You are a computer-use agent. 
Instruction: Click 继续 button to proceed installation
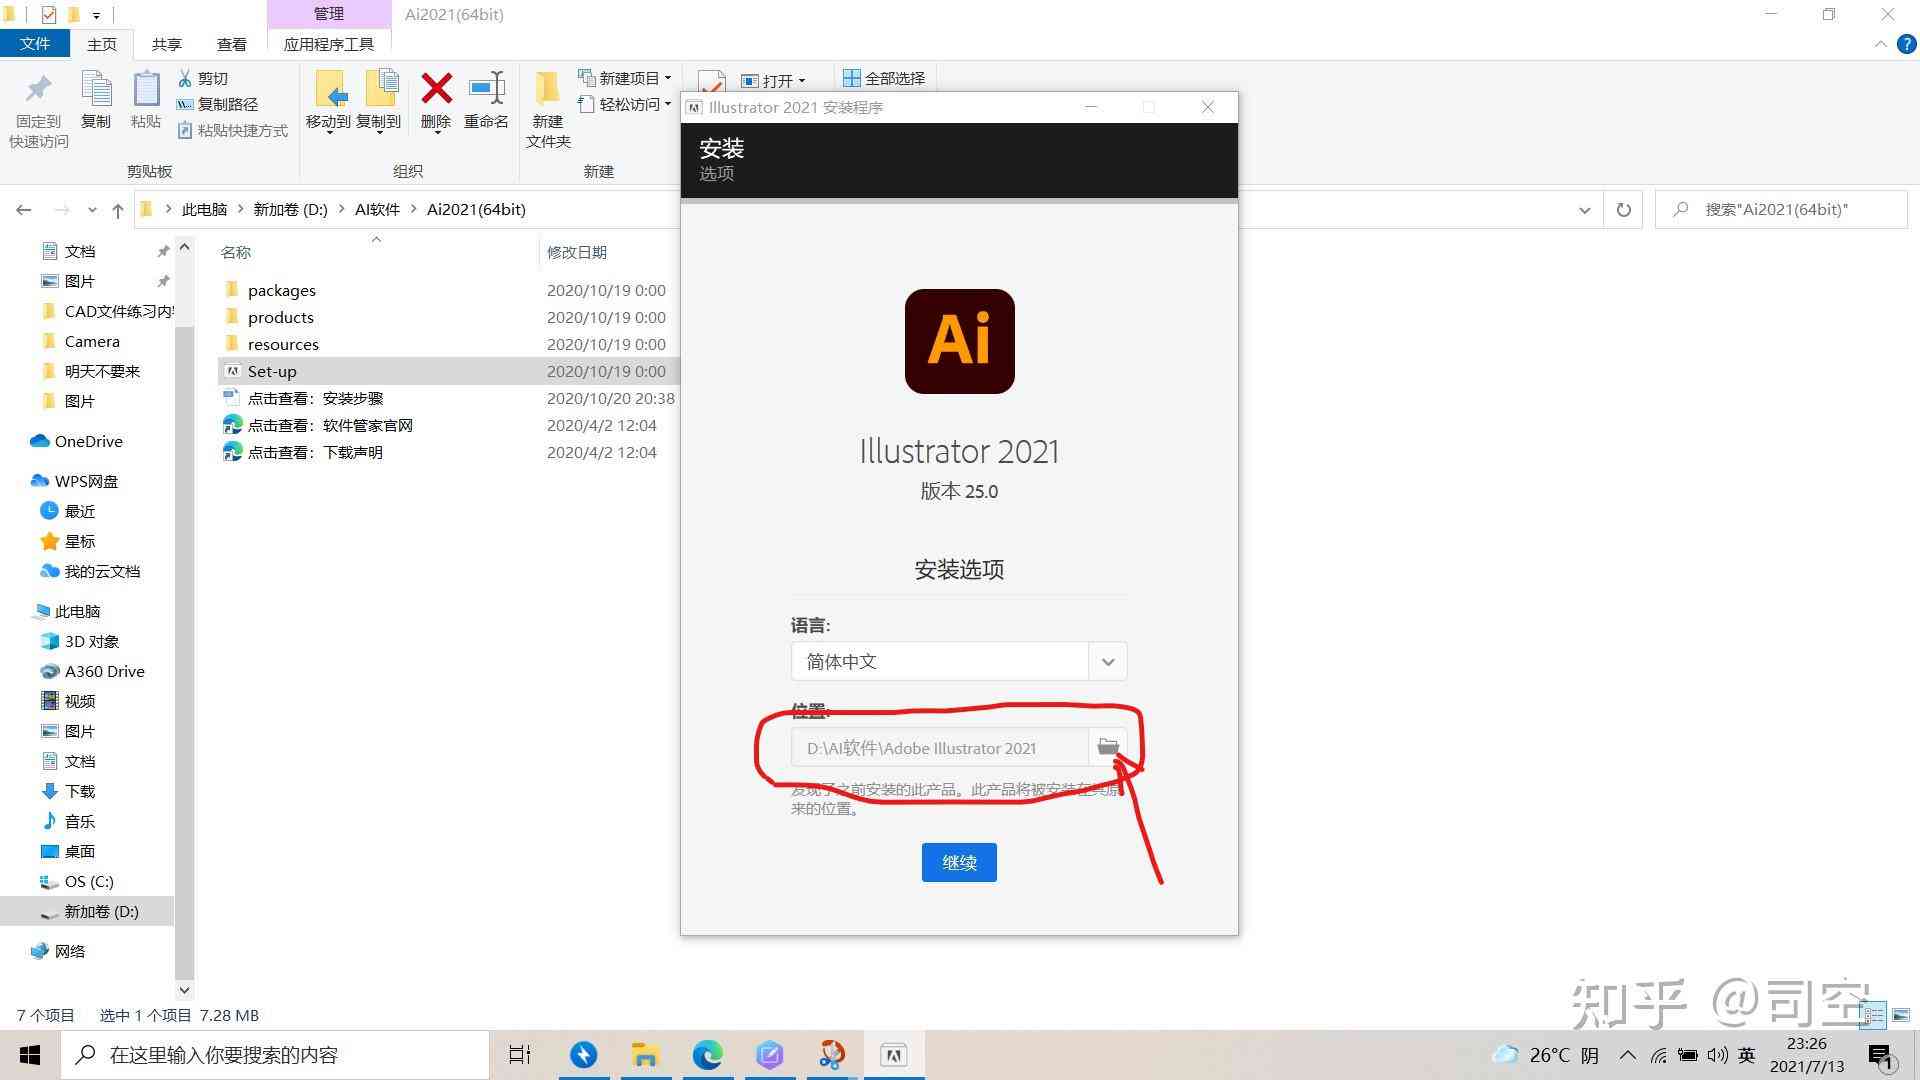(x=959, y=862)
